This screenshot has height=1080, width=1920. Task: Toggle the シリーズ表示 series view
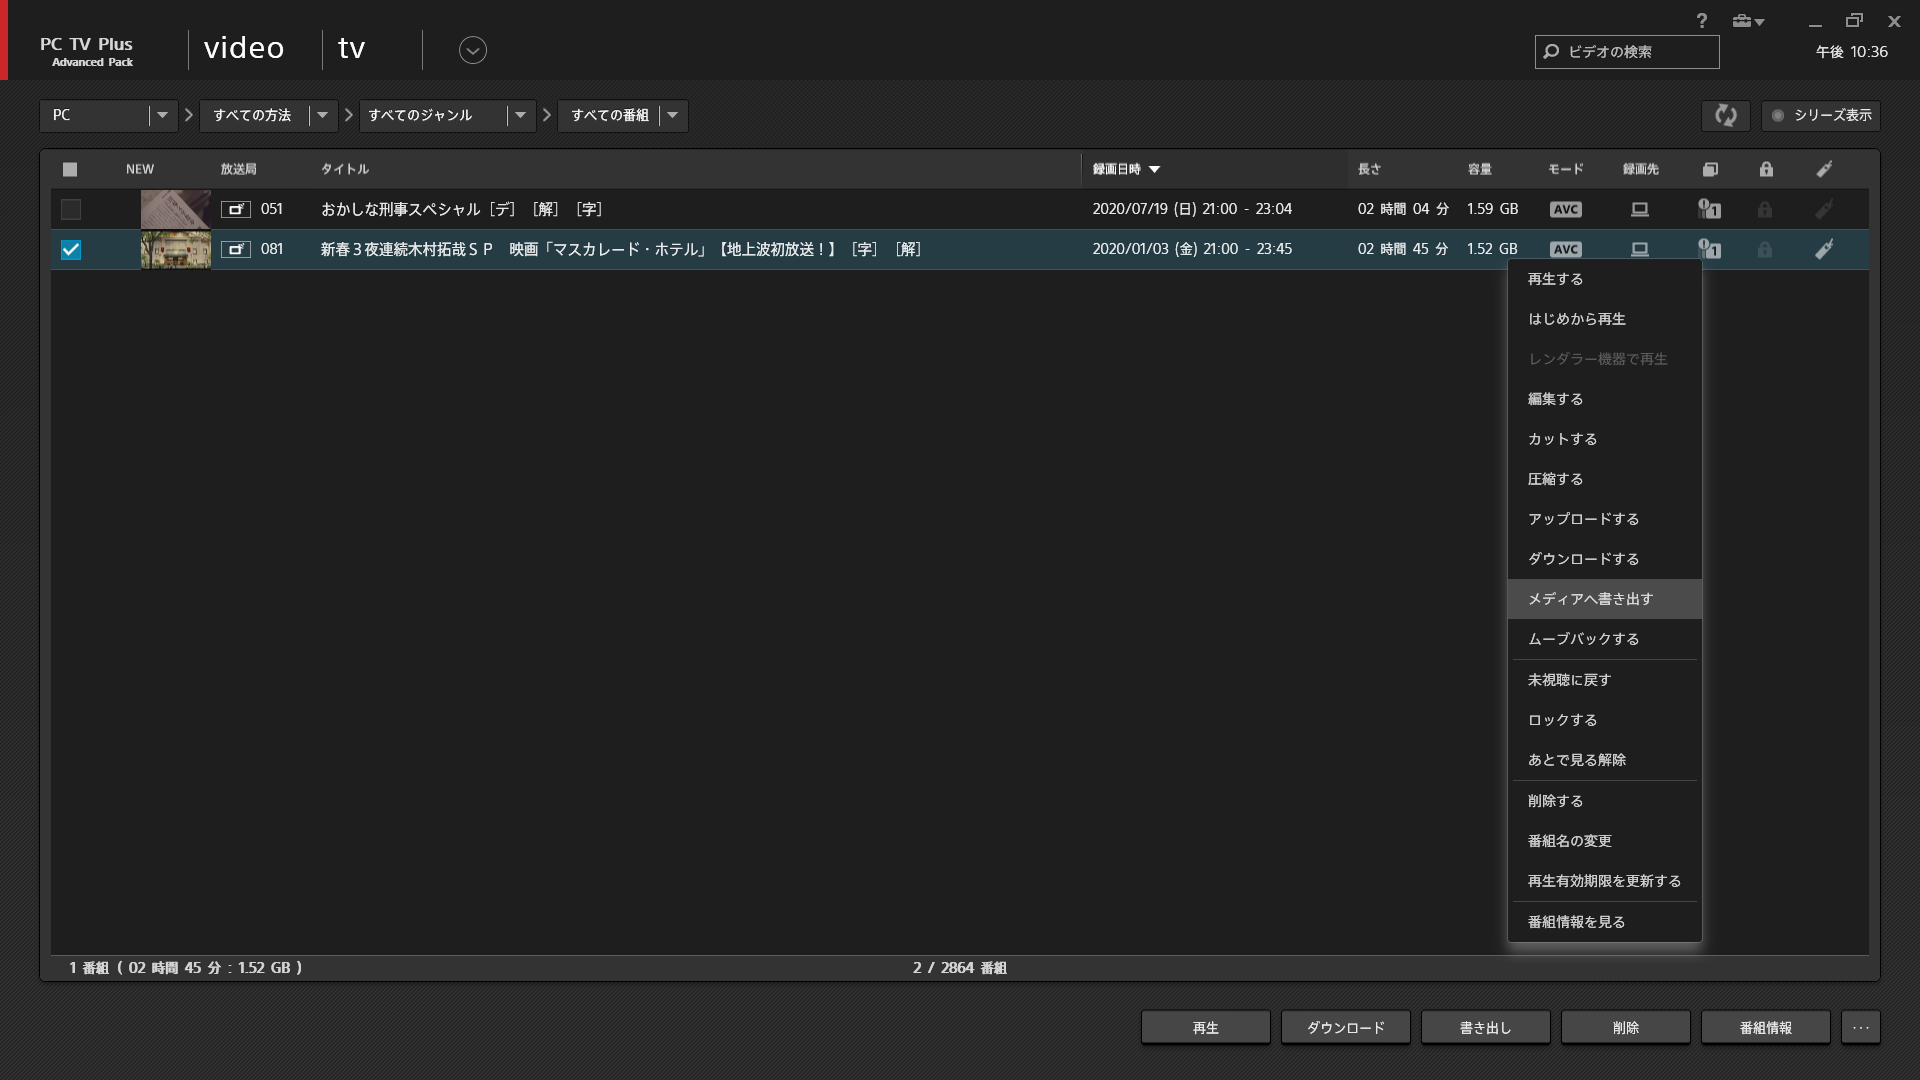pyautogui.click(x=1820, y=115)
